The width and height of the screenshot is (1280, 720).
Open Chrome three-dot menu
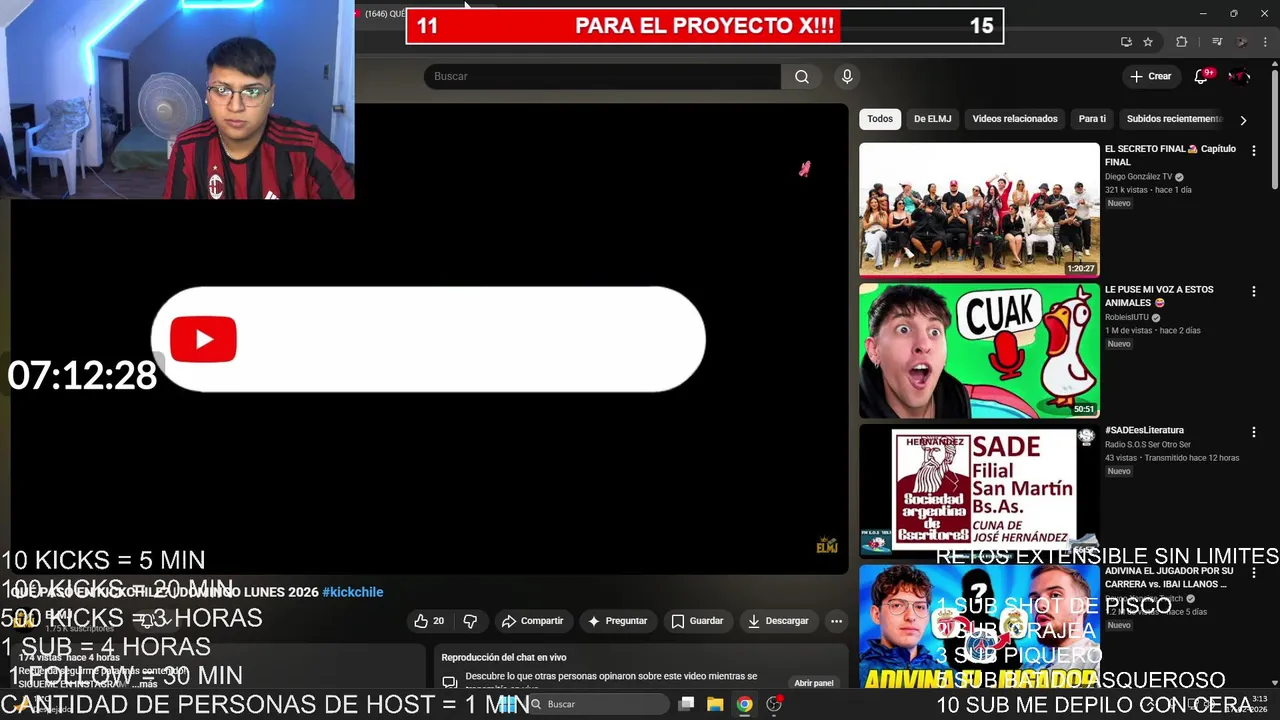[x=1267, y=42]
